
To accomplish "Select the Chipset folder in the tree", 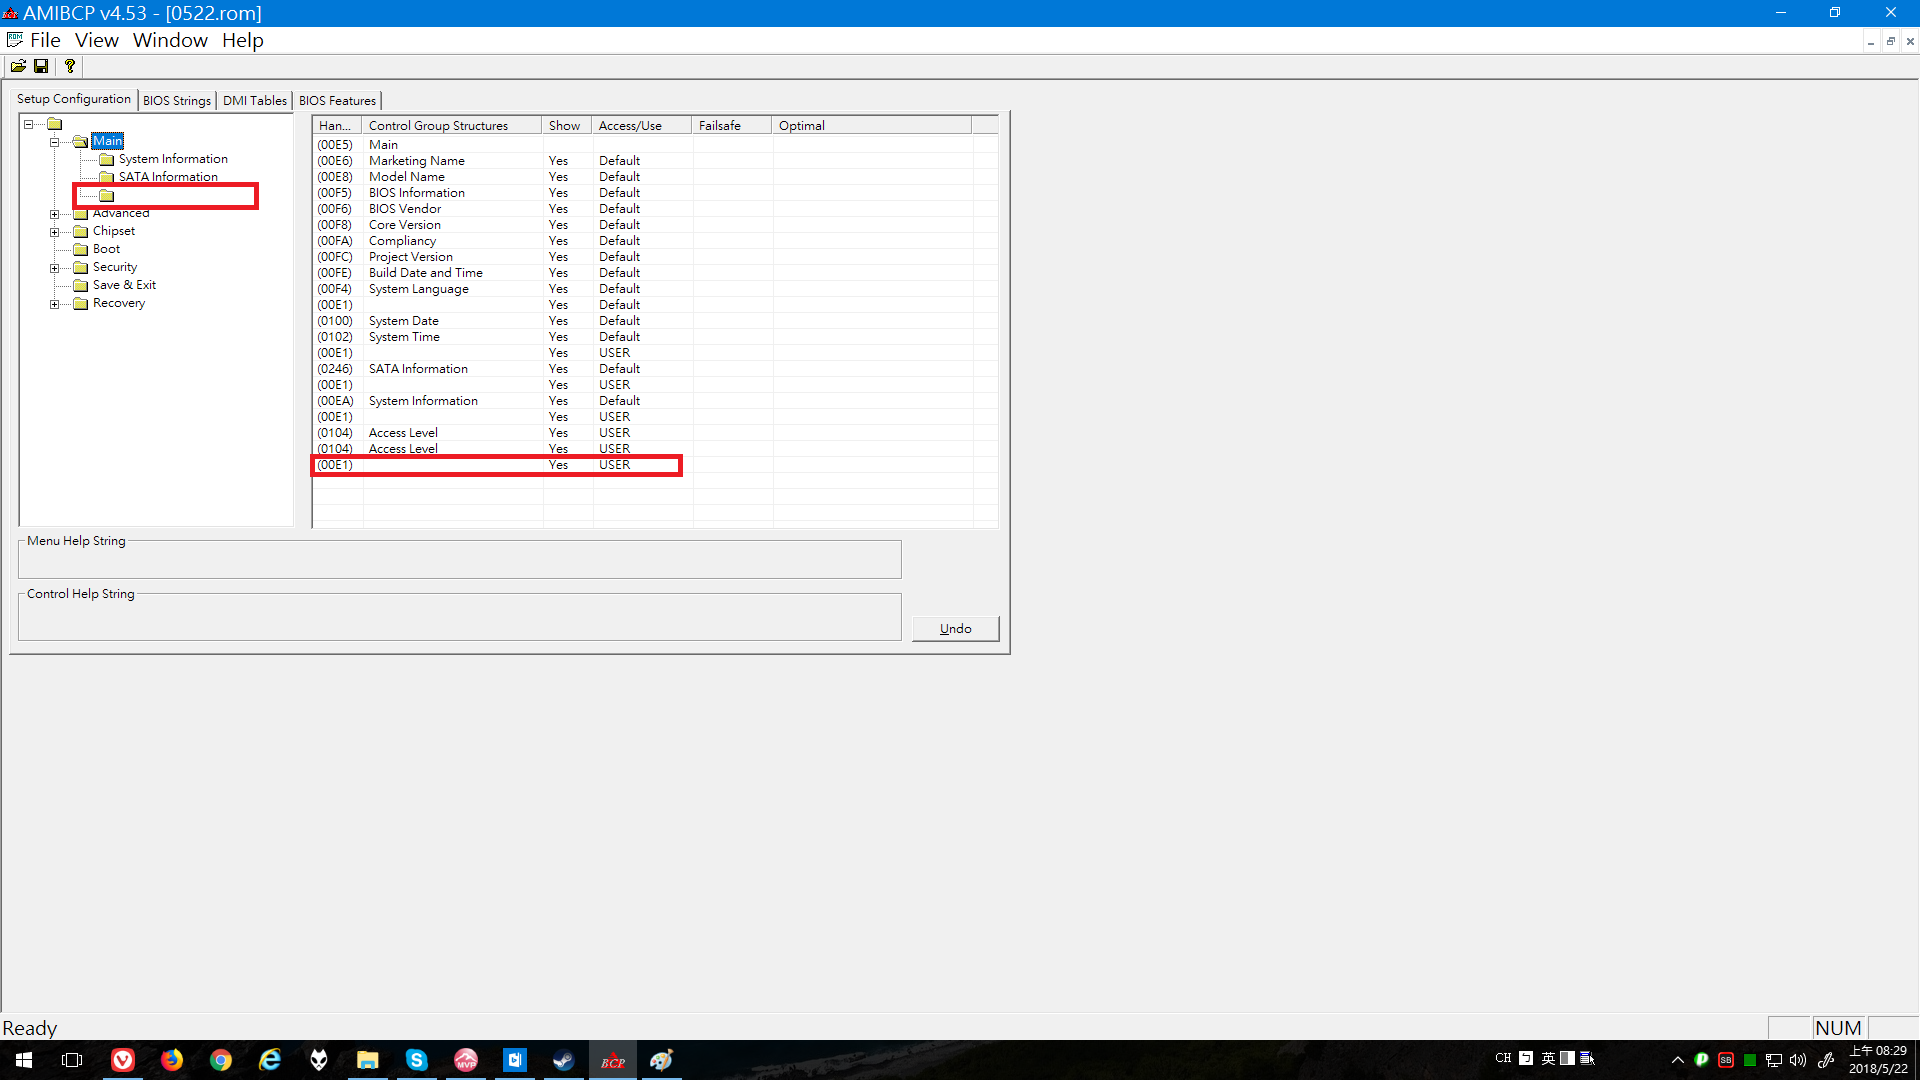I will coord(114,231).
